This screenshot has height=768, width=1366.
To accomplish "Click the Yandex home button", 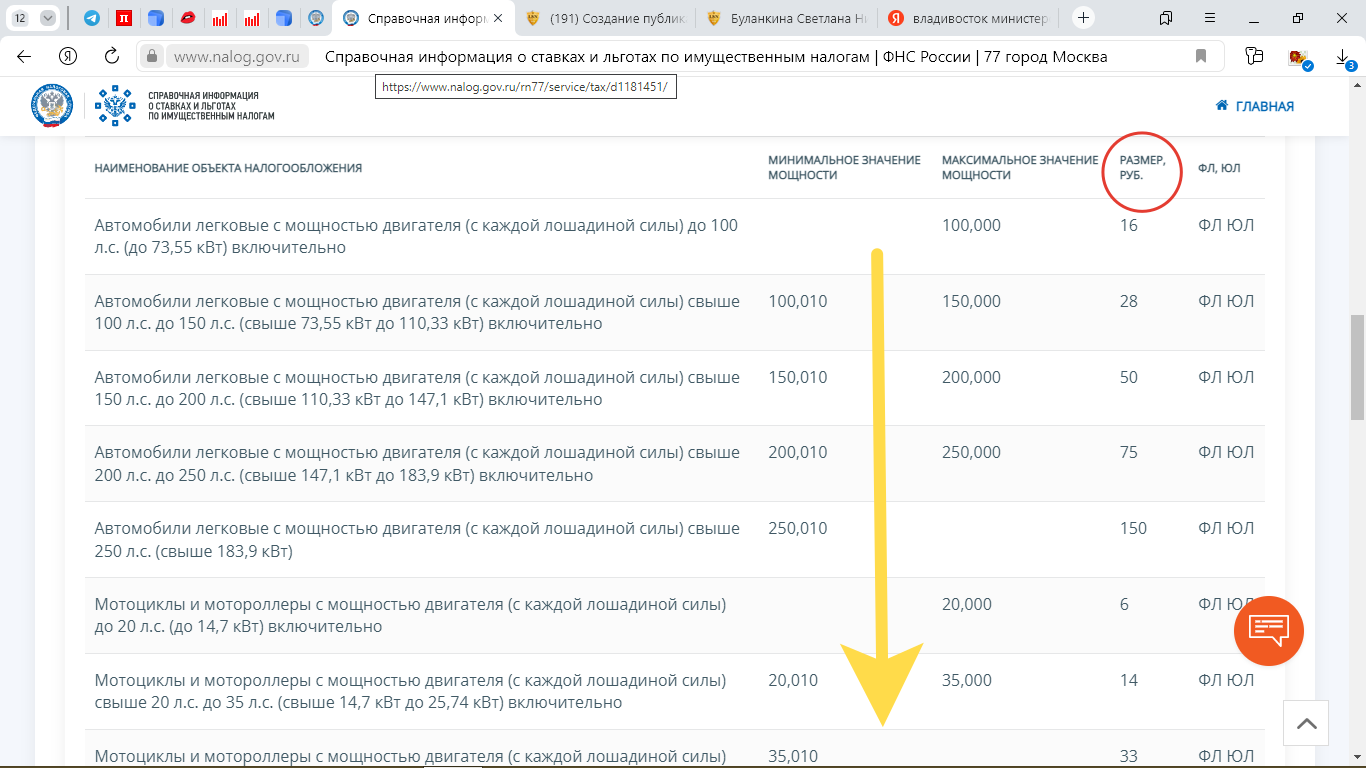I will click(x=68, y=56).
